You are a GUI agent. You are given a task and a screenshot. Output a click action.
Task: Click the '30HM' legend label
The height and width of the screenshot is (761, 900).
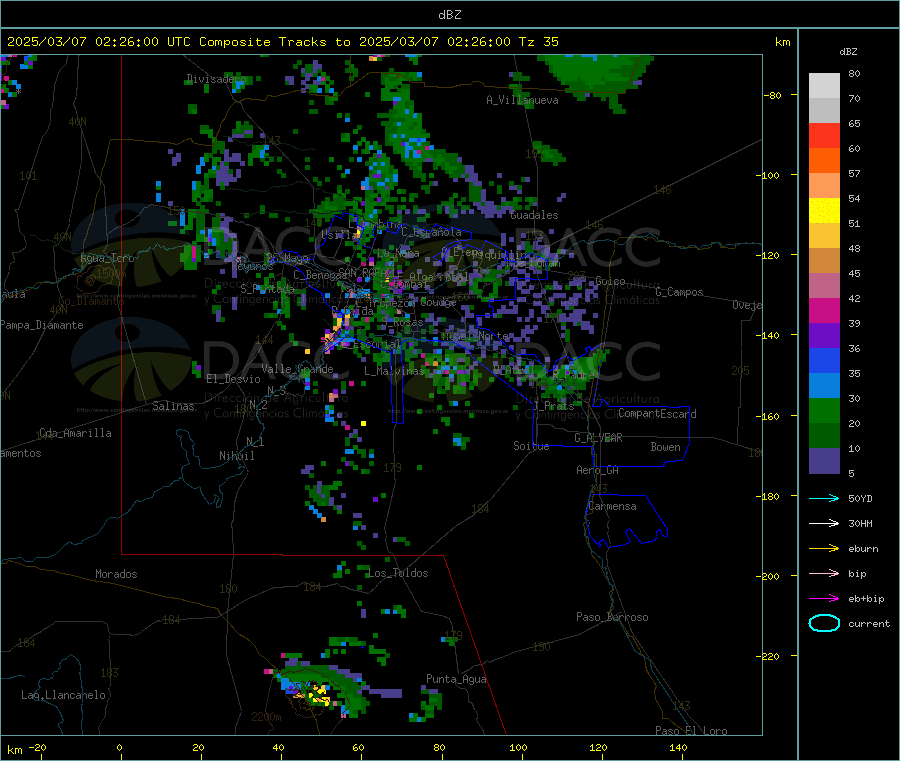point(860,523)
